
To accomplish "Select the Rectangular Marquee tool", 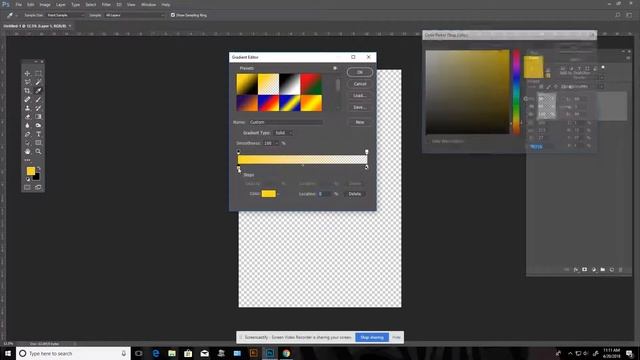I will point(38,73).
